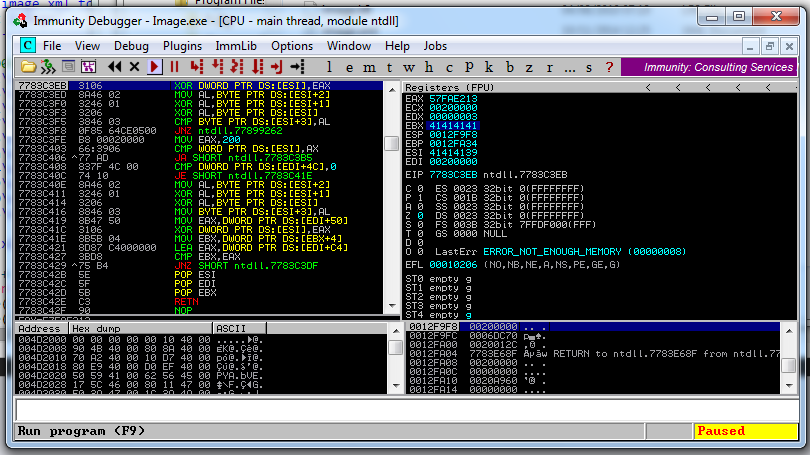Screen dimensions: 810x455
Task: Show executable modules with 'e'
Action: pos(350,68)
